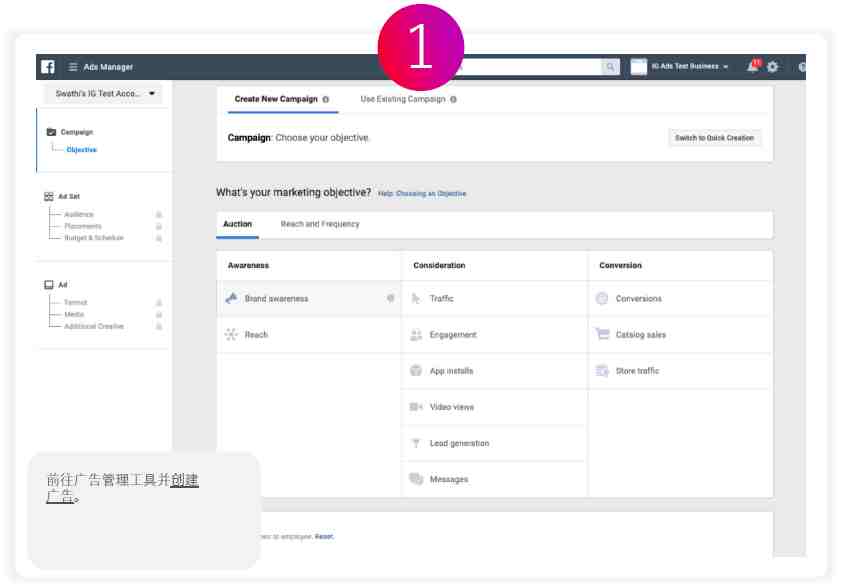Screen dimensions: 841x585
Task: Open the Swathi's IG Test Account dropdown
Action: (x=104, y=93)
